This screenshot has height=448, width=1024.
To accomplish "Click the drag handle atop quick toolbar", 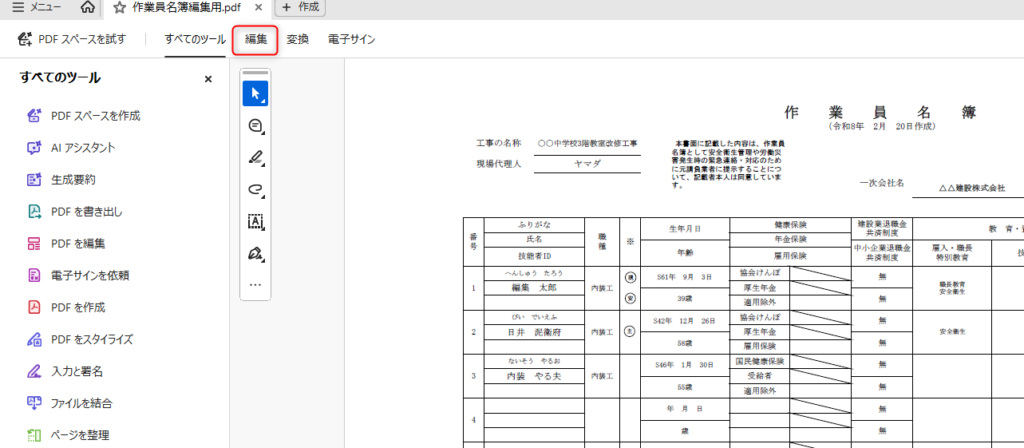I will tap(255, 73).
